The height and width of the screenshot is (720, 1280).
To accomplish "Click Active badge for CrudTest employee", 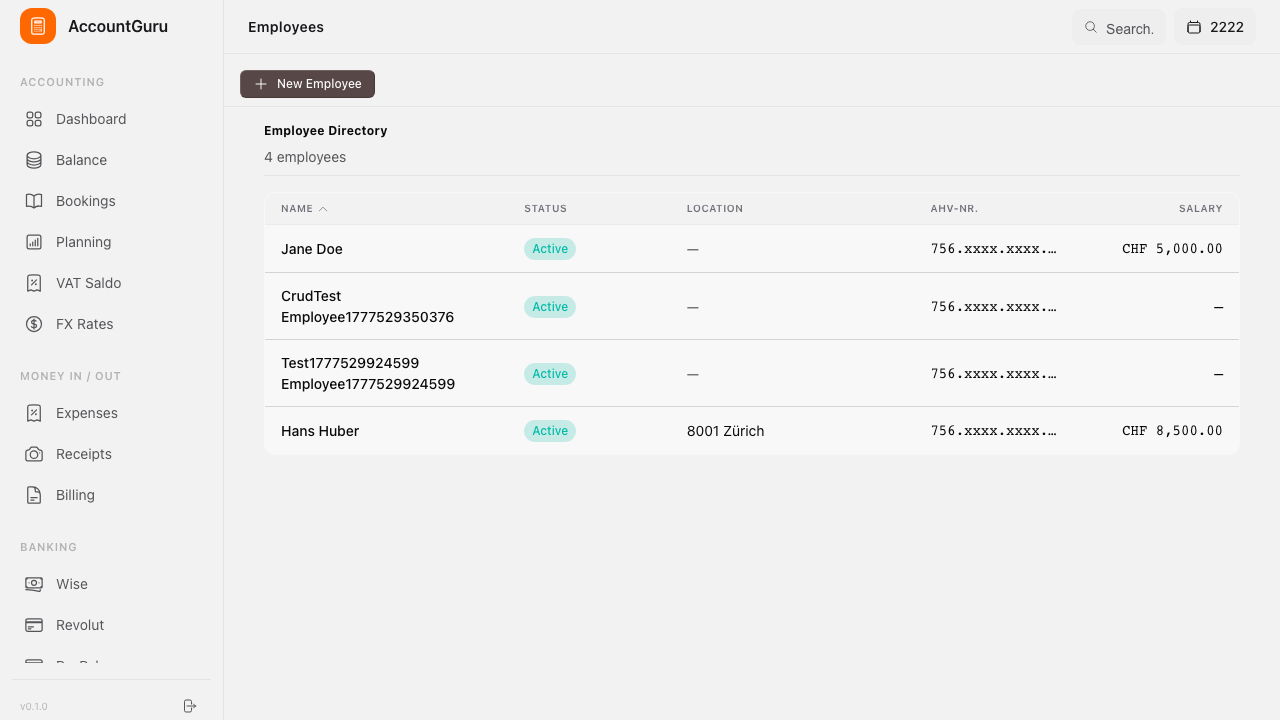I will 550,307.
